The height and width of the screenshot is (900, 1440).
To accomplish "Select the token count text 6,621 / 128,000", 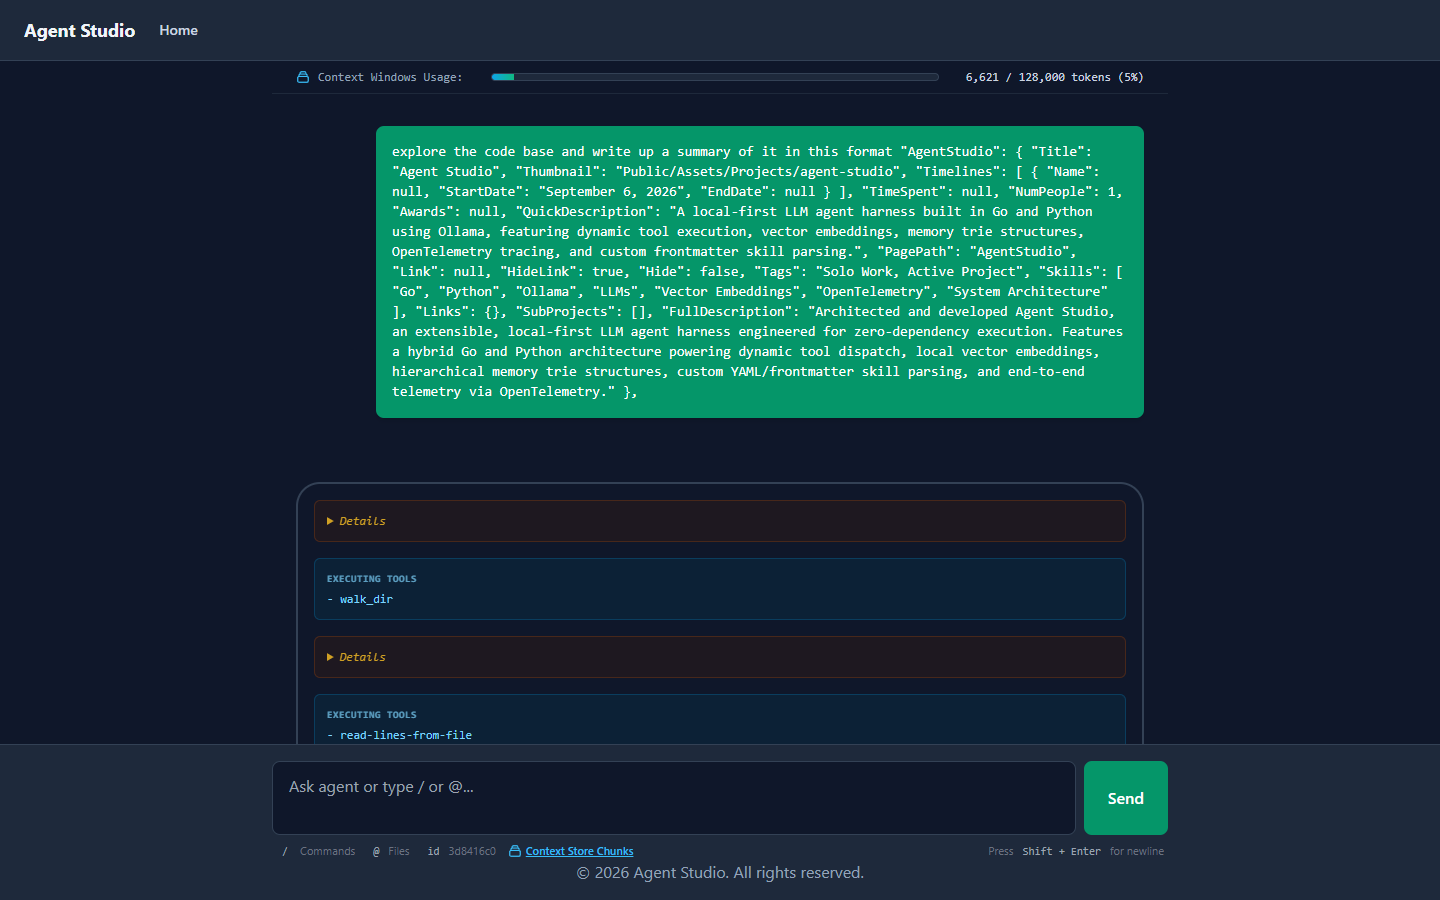I will click(1014, 77).
